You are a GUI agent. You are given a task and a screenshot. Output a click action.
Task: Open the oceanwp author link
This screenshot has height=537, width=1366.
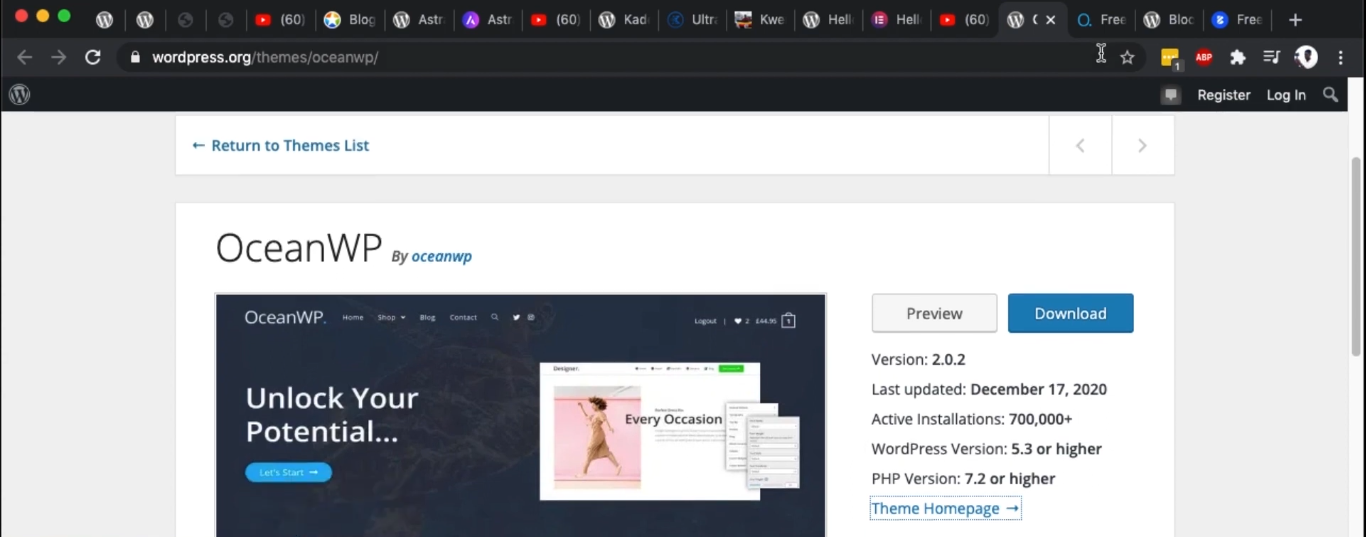(441, 257)
